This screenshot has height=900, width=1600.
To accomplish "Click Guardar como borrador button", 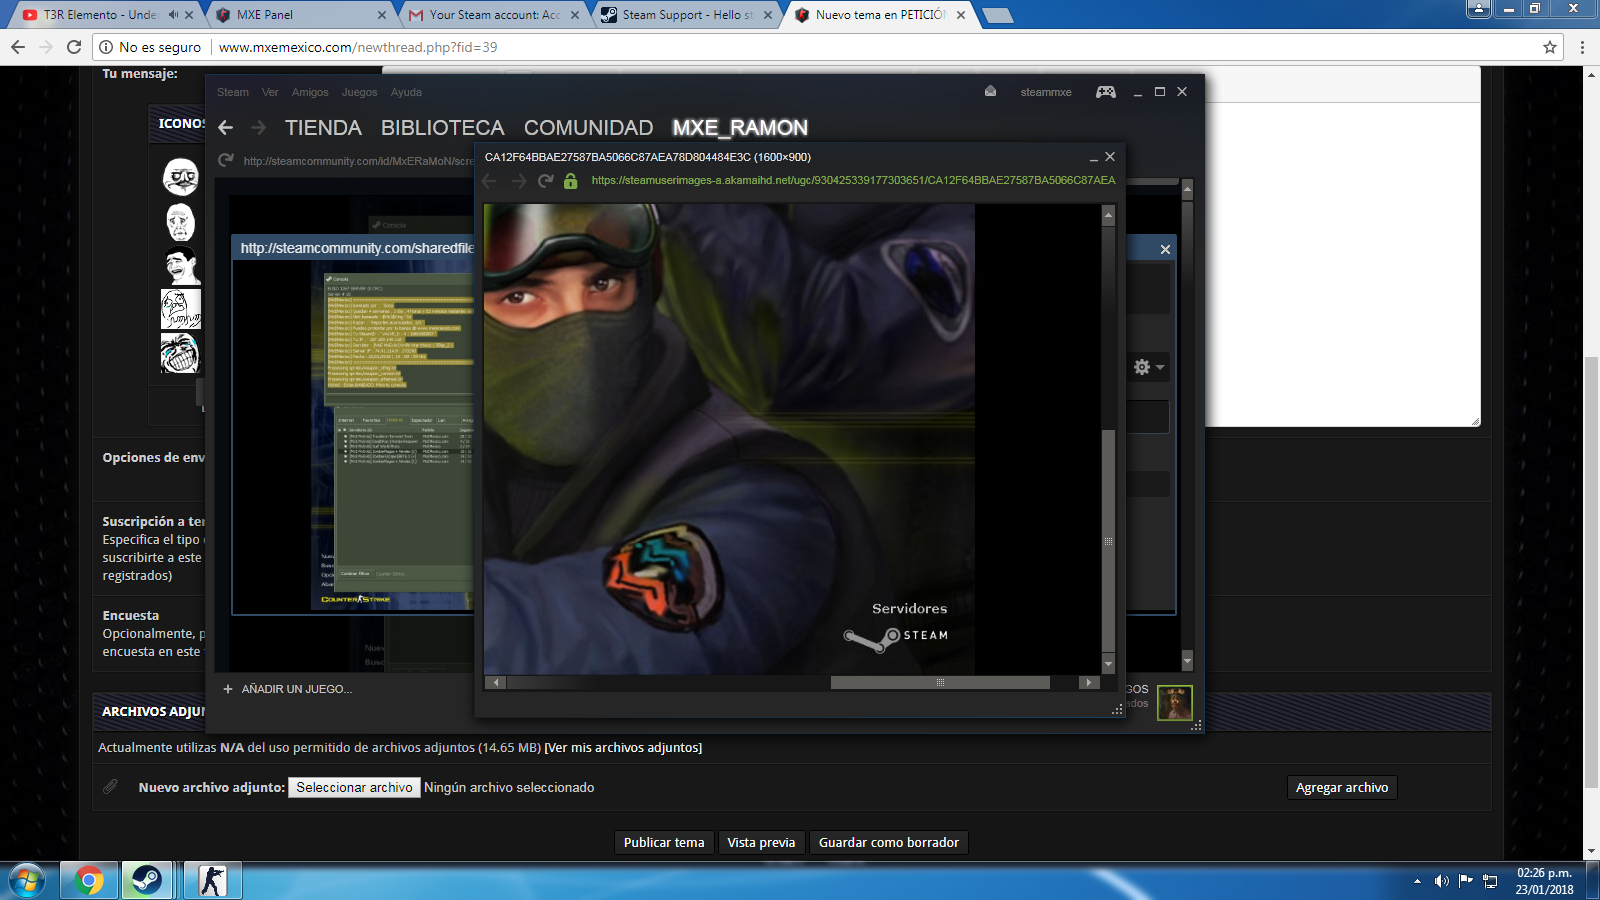I will tap(889, 843).
